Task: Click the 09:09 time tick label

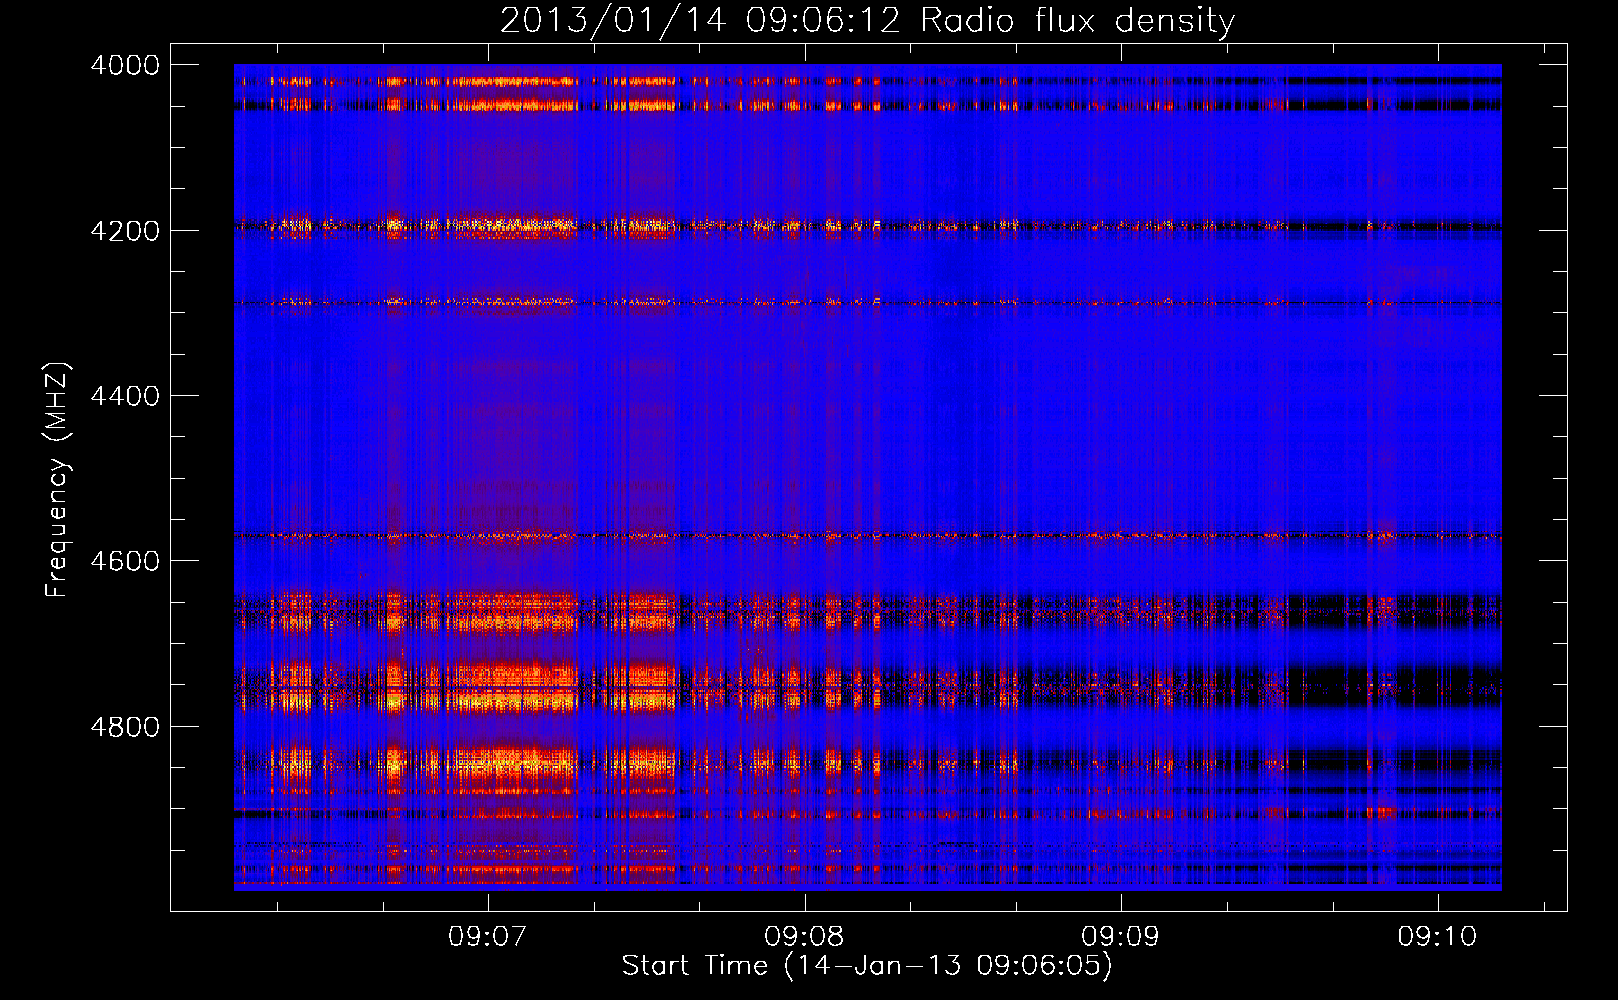Action: coord(1121,937)
